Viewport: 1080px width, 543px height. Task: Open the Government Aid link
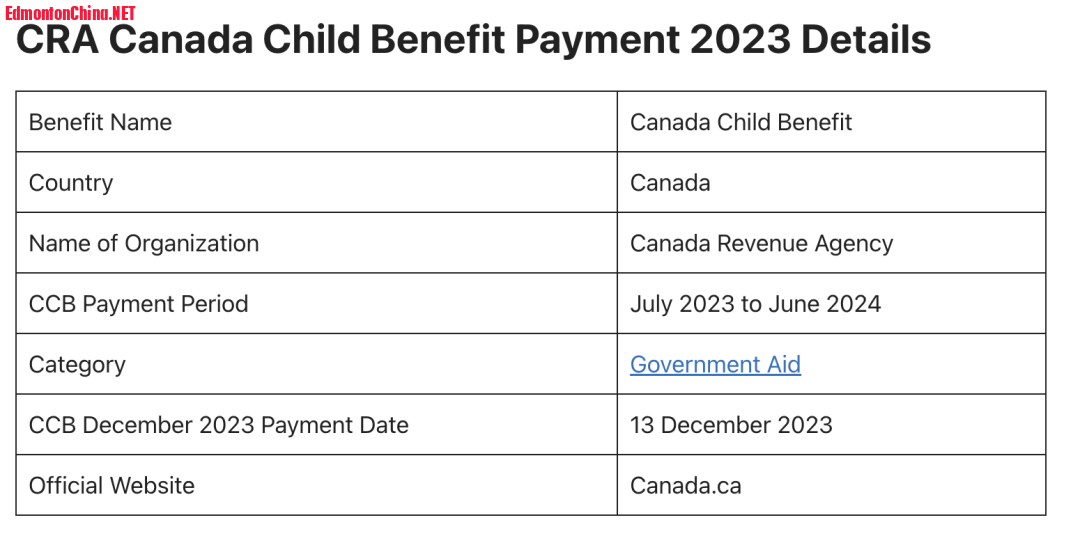tap(715, 364)
